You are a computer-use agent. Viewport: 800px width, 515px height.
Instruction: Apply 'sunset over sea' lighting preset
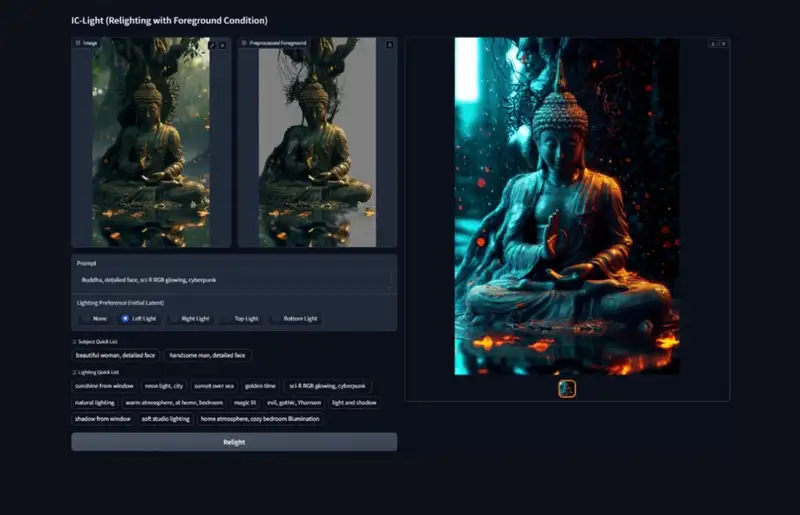pos(214,386)
